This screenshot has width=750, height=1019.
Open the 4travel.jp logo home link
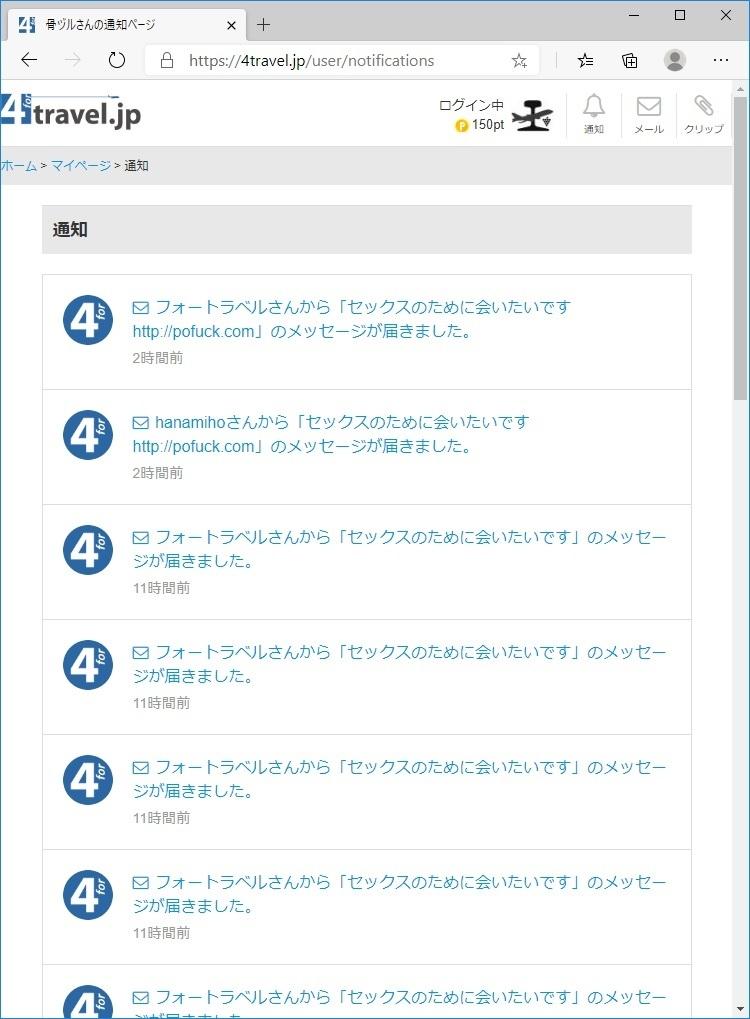(x=71, y=112)
